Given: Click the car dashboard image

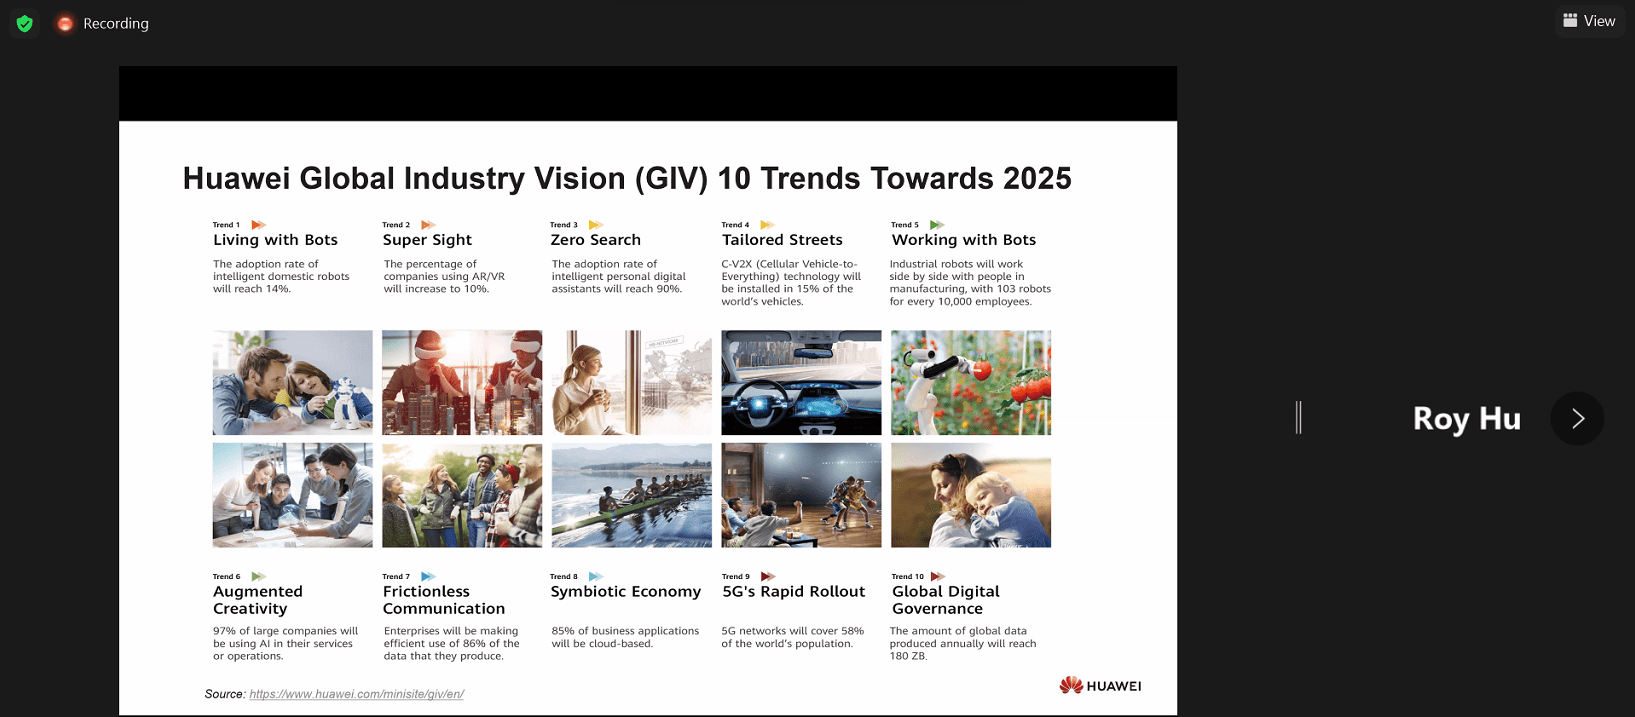Looking at the screenshot, I should click(x=801, y=383).
